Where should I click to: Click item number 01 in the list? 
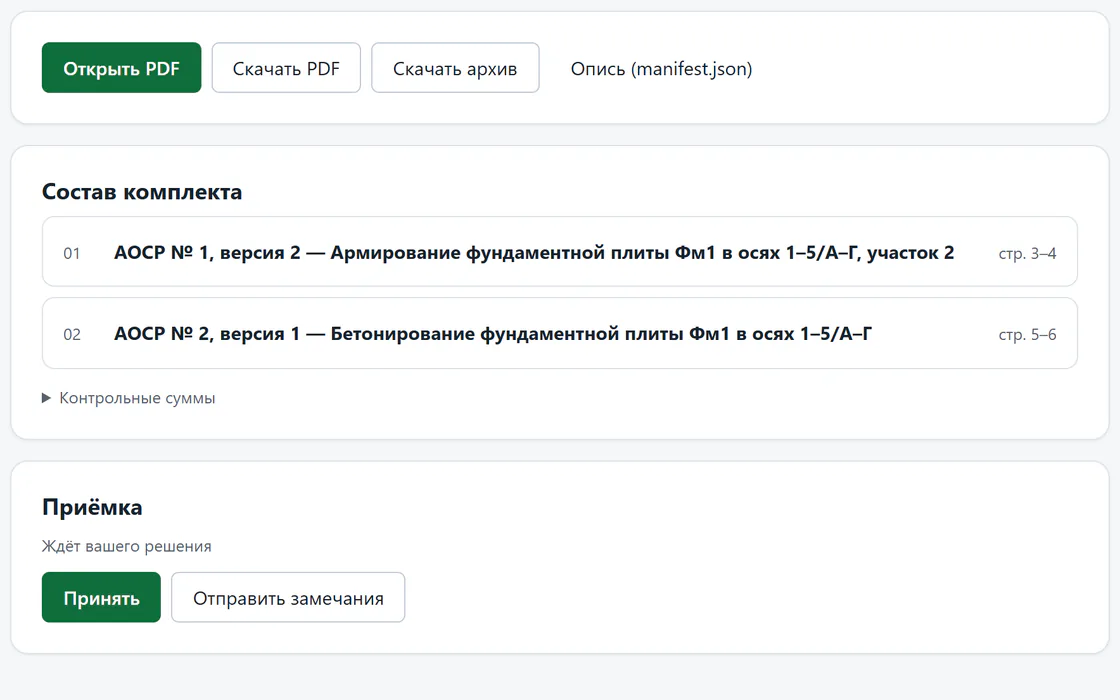[x=71, y=254]
